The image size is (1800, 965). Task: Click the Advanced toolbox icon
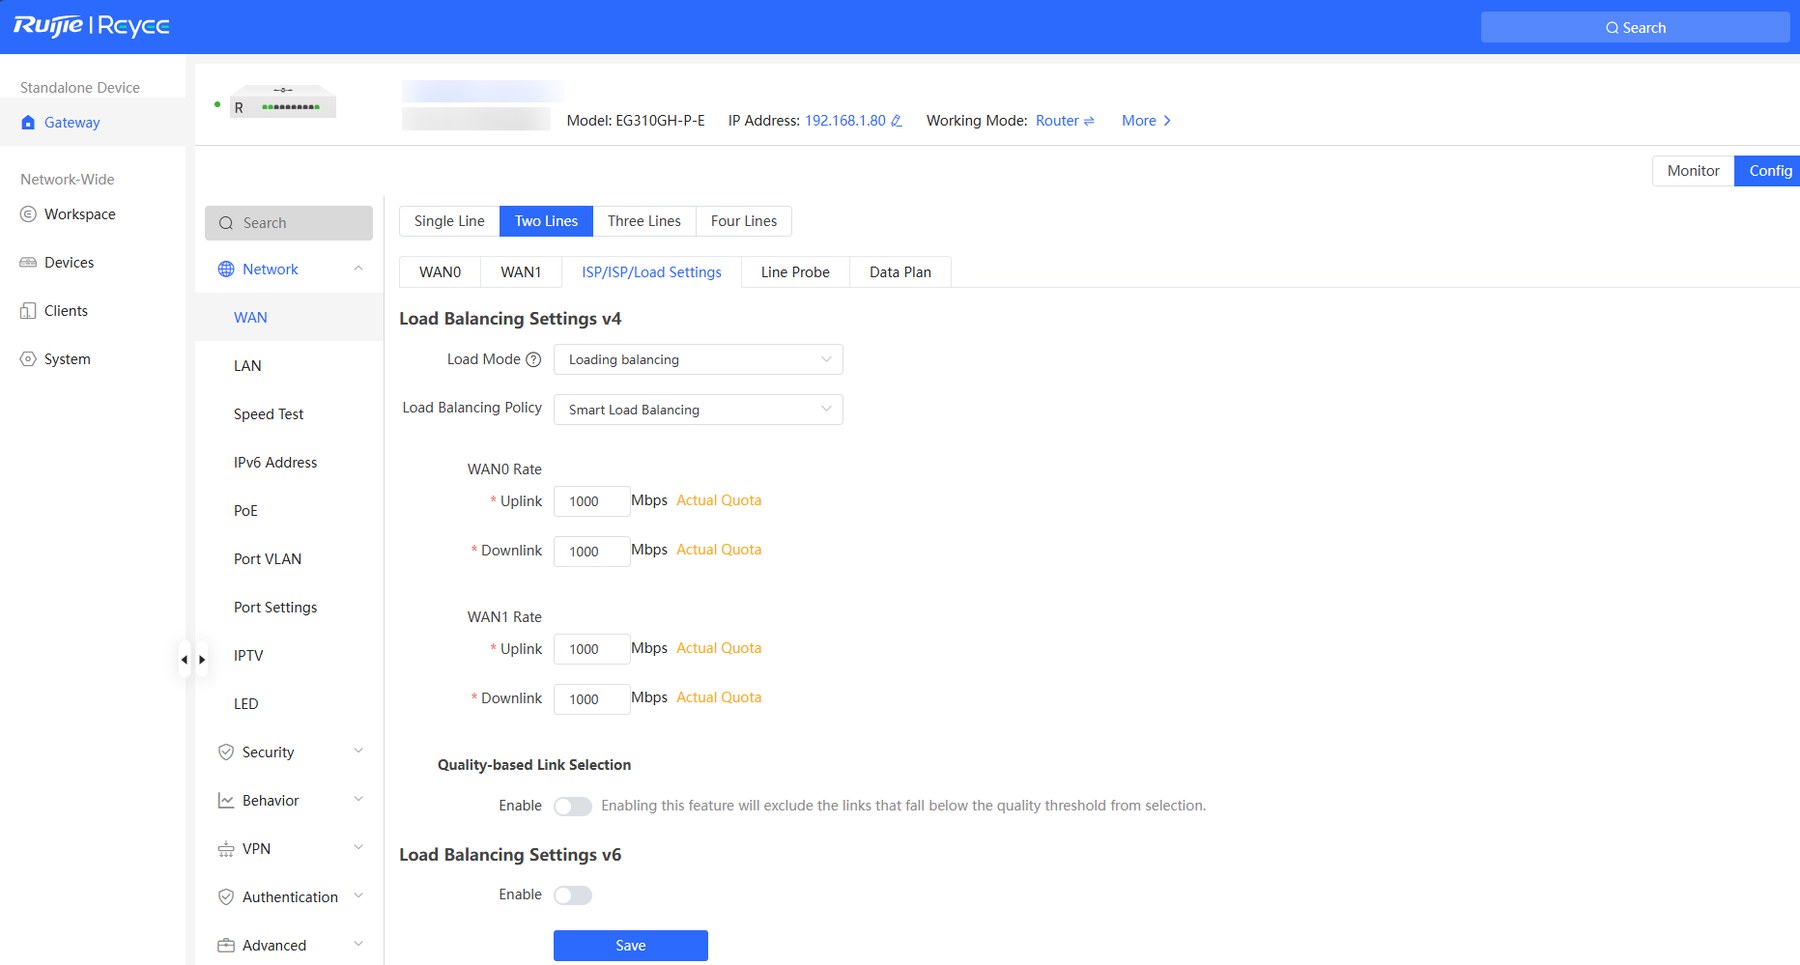(x=226, y=945)
